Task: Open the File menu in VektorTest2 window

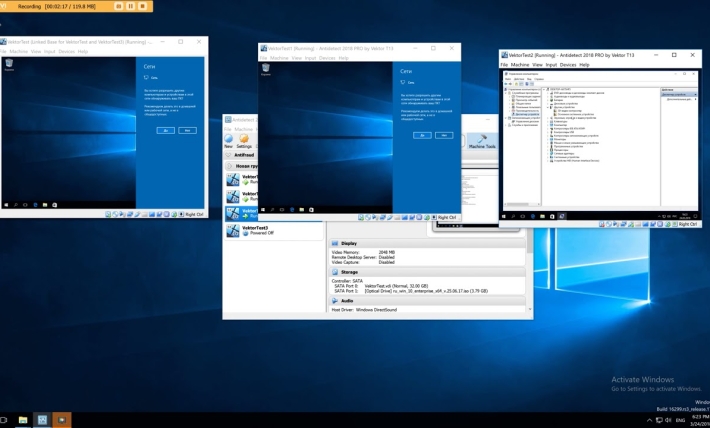Action: coord(504,65)
